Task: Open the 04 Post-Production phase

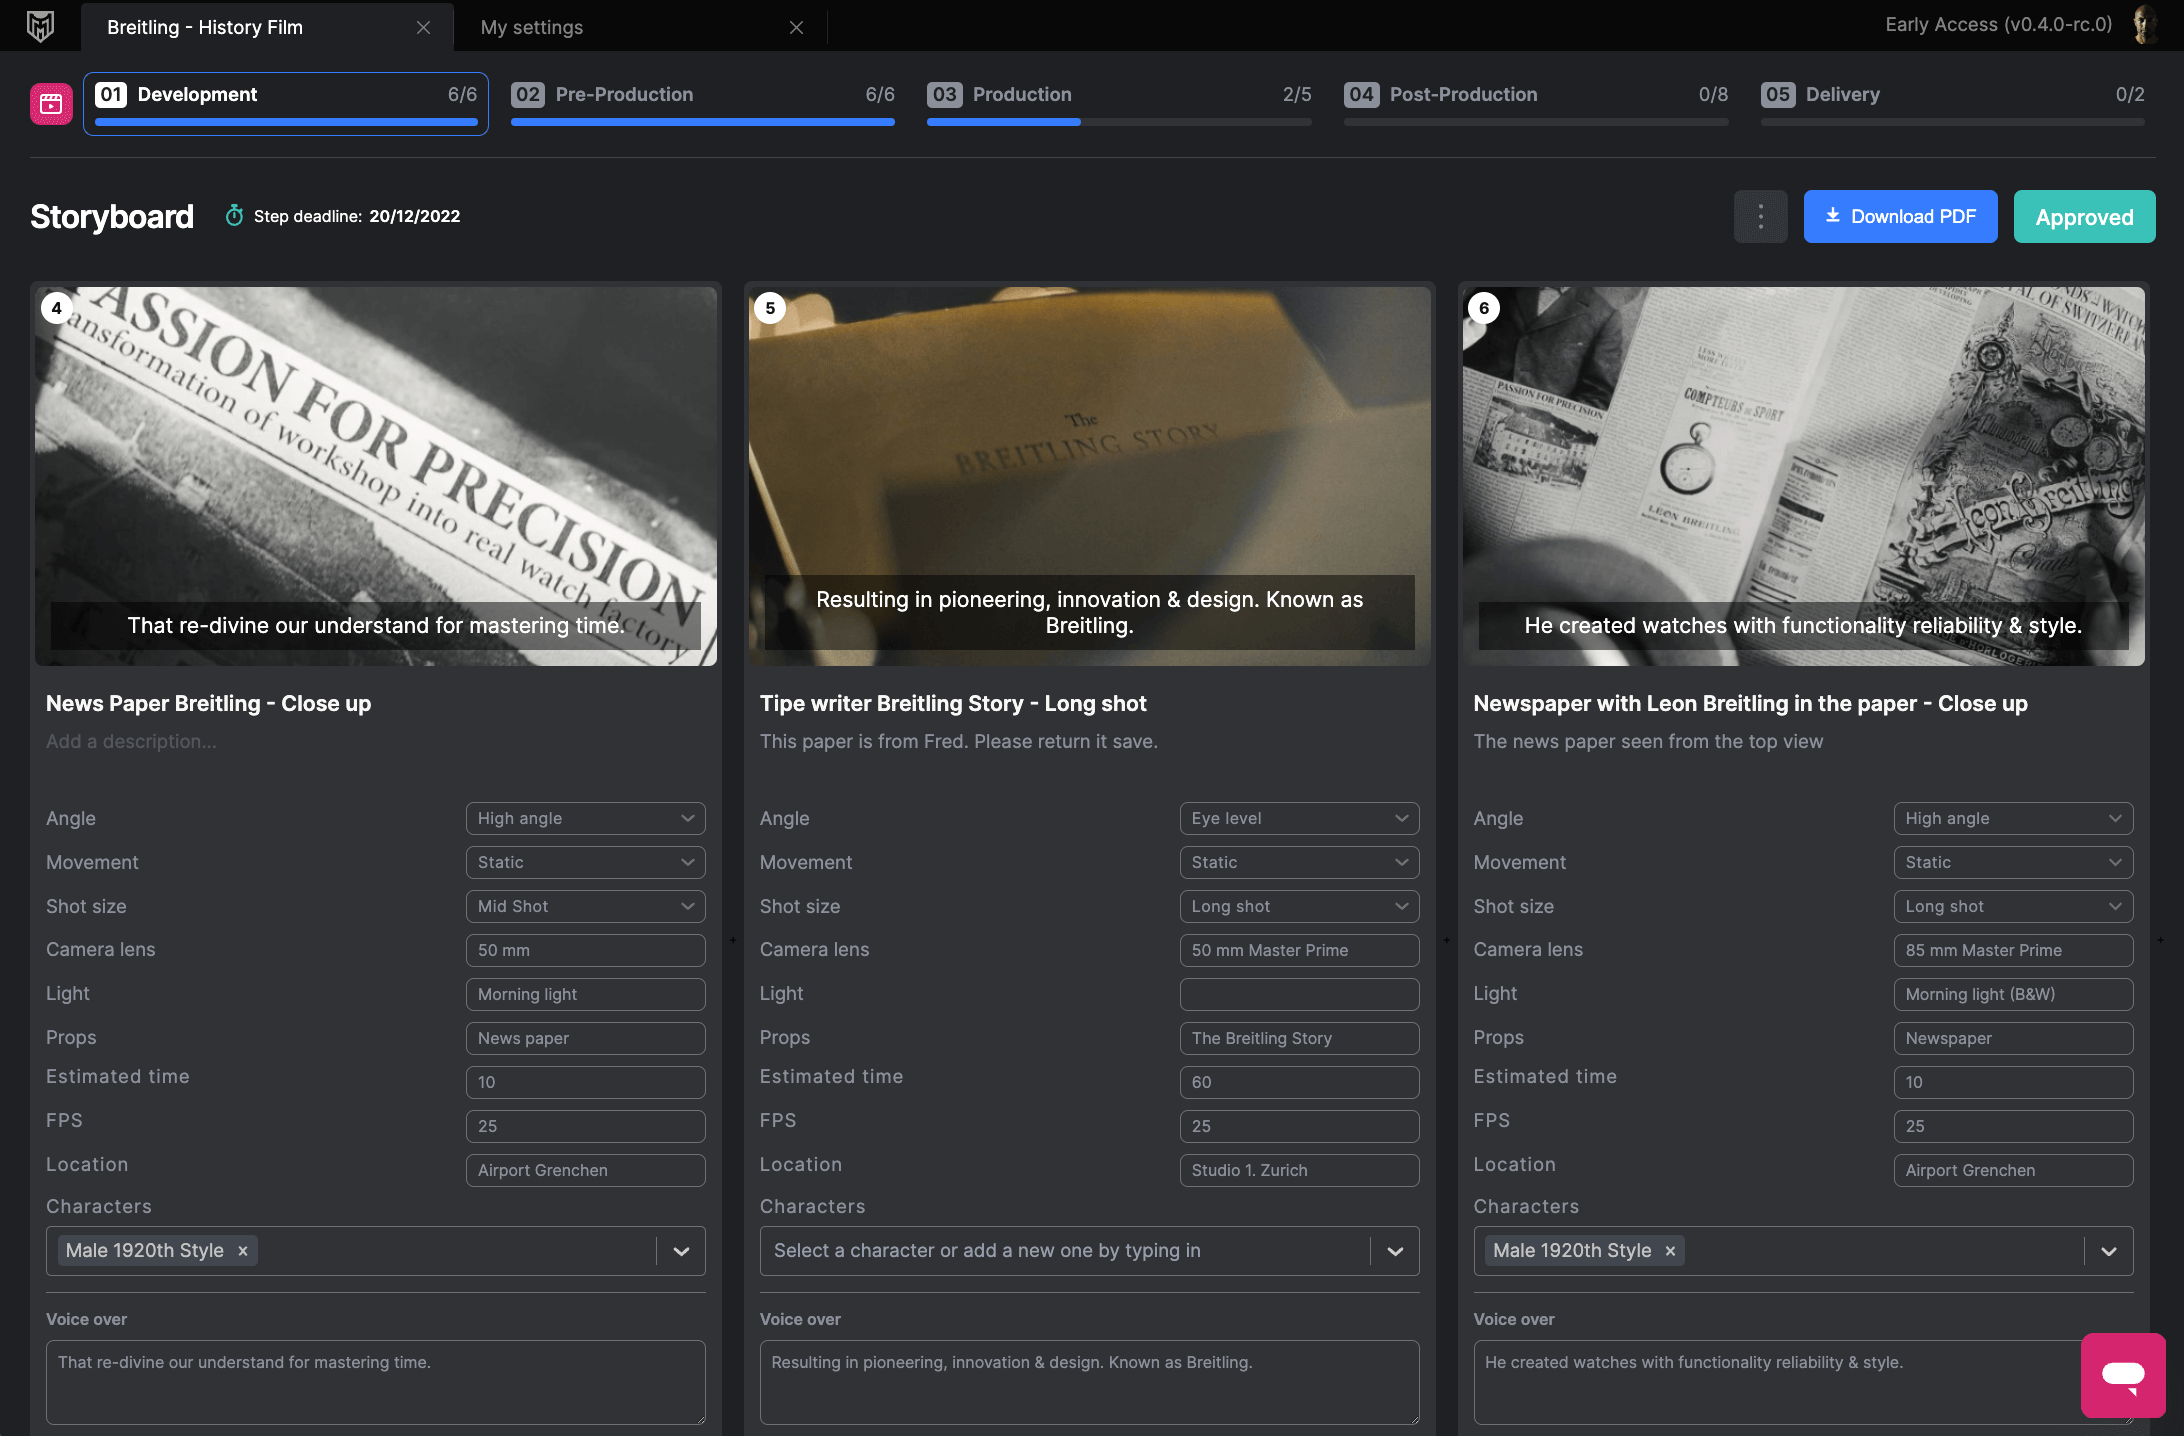Action: coord(1536,103)
